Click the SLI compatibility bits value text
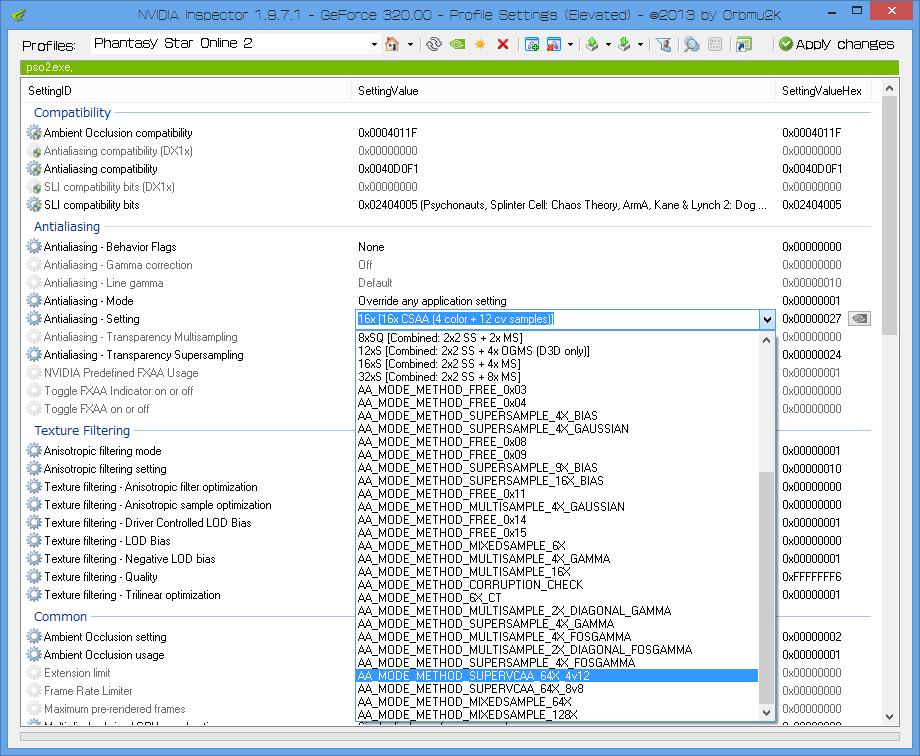Image resolution: width=920 pixels, height=756 pixels. 562,205
